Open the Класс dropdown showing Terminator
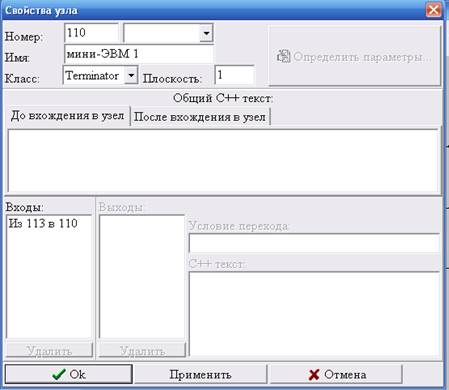449x390 pixels. click(x=131, y=75)
